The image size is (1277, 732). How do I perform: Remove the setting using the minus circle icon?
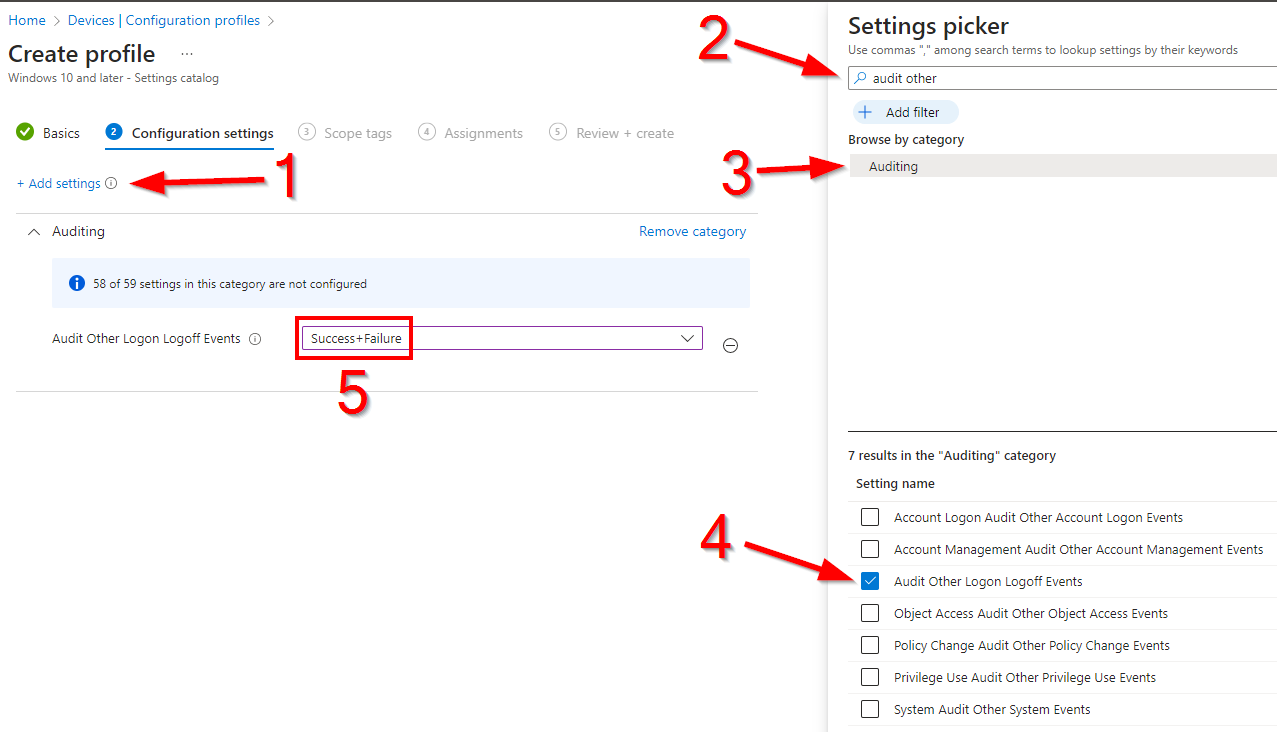click(730, 345)
